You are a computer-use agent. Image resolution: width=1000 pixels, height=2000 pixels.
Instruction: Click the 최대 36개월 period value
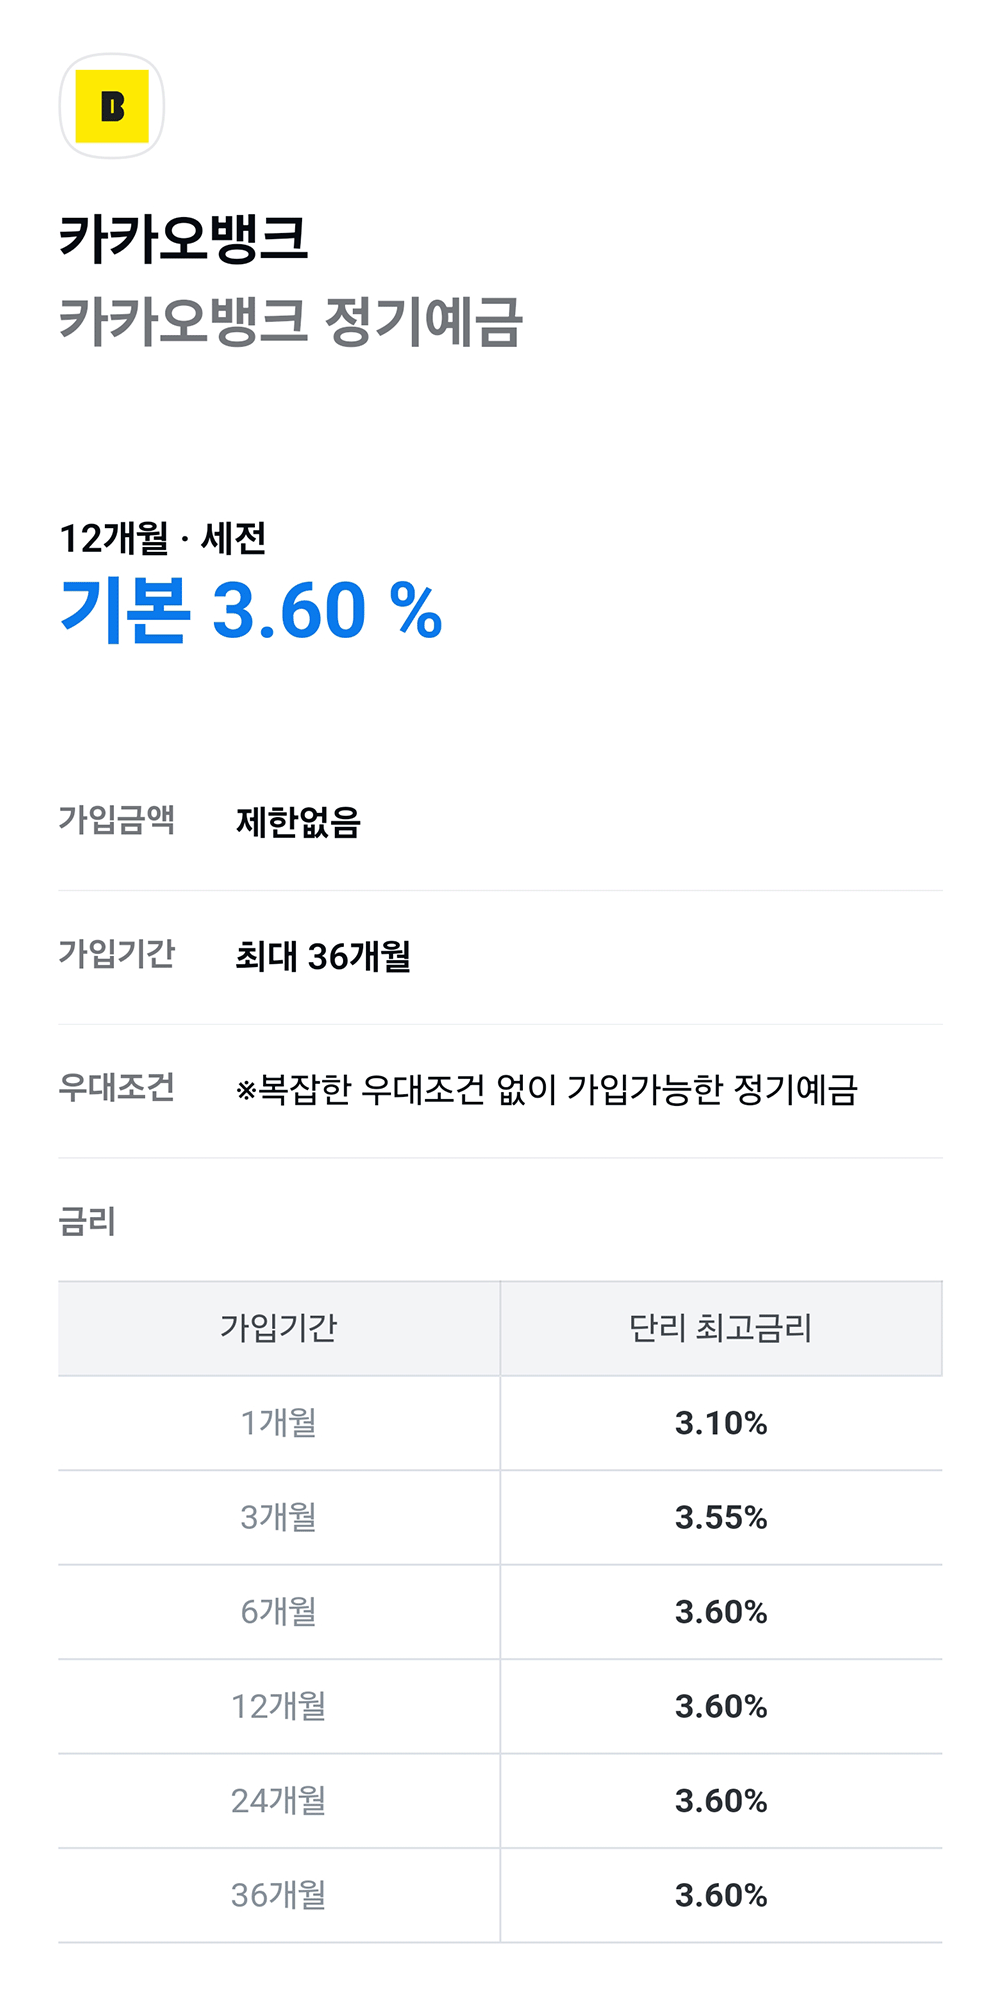pyautogui.click(x=323, y=956)
